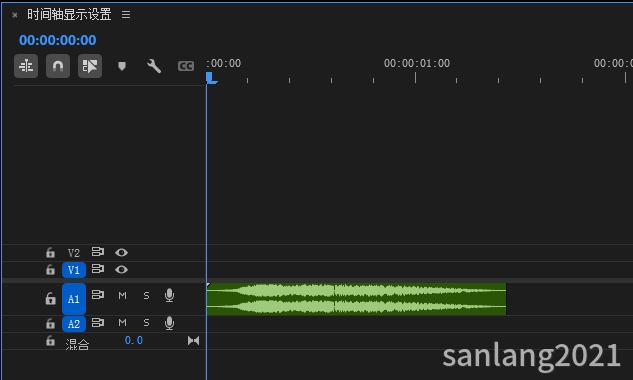Image resolution: width=633 pixels, height=380 pixels.
Task: Toggle lock on track V2
Action: (x=50, y=252)
